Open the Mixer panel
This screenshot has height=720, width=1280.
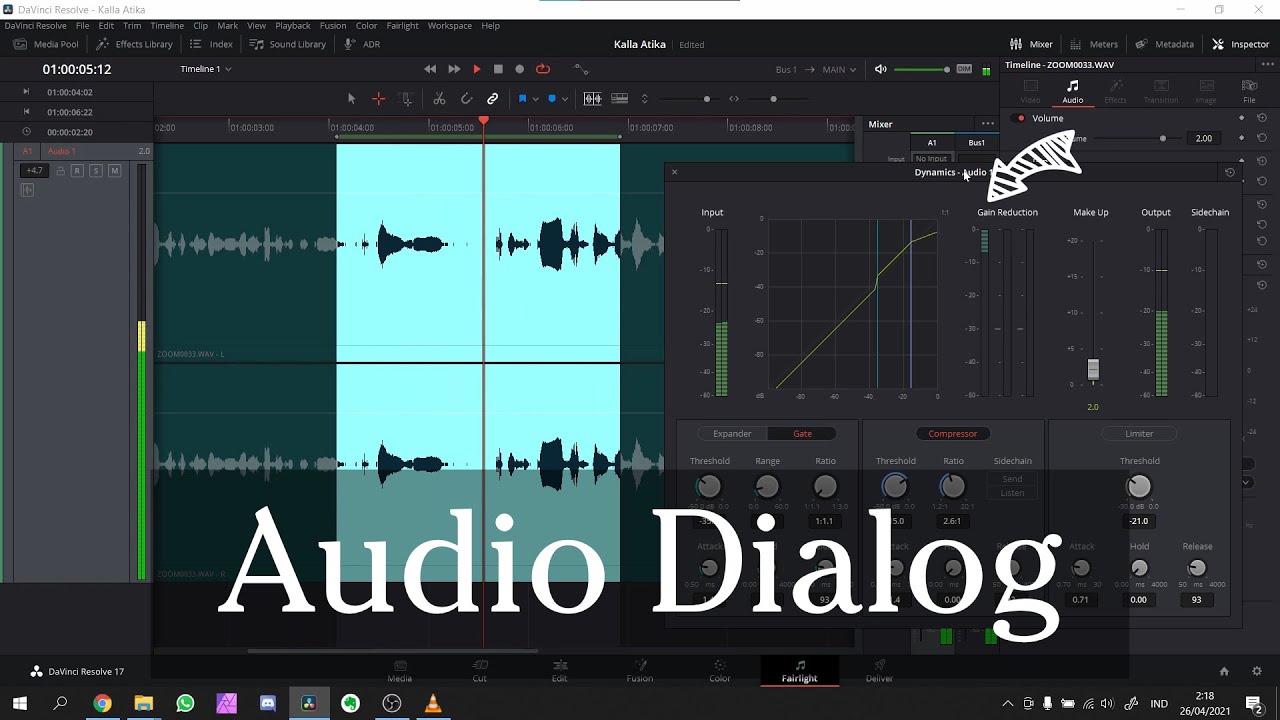(1031, 44)
